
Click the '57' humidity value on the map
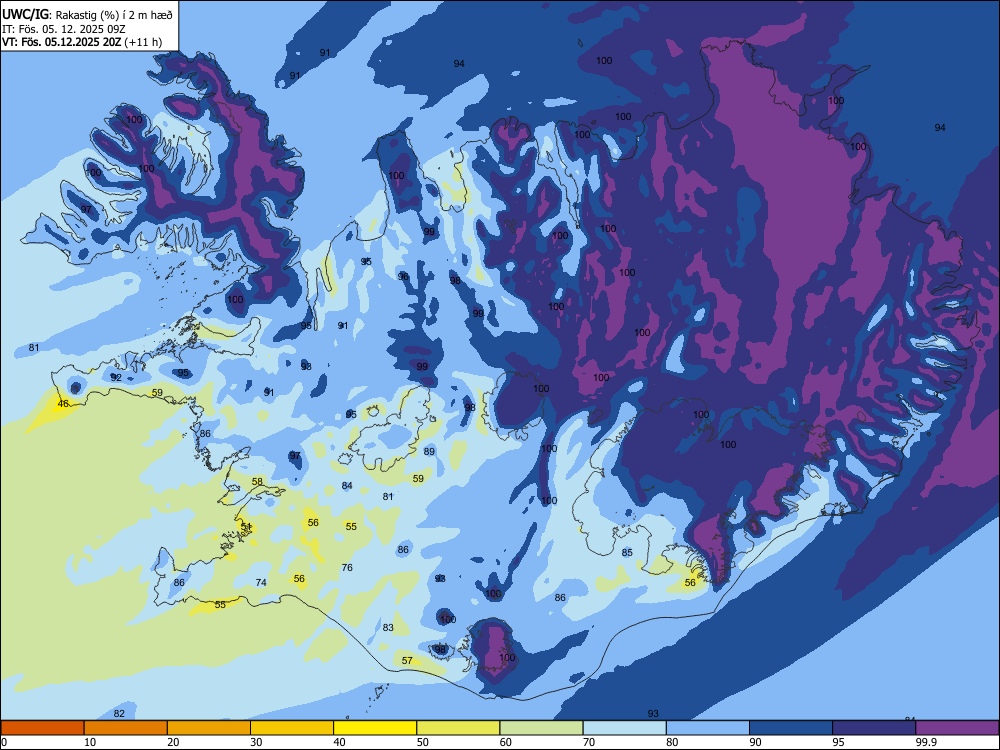(408, 661)
